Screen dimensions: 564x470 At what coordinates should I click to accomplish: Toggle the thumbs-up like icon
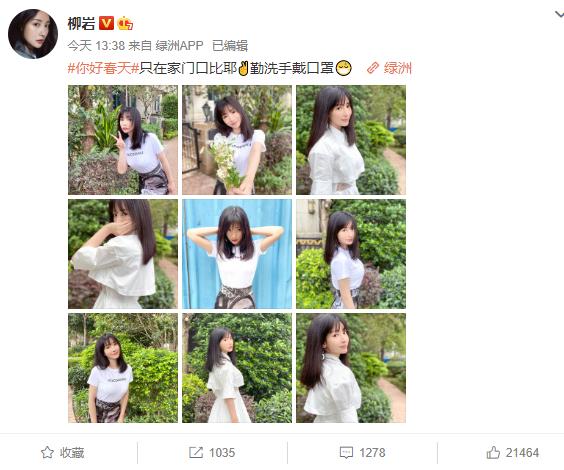point(493,452)
